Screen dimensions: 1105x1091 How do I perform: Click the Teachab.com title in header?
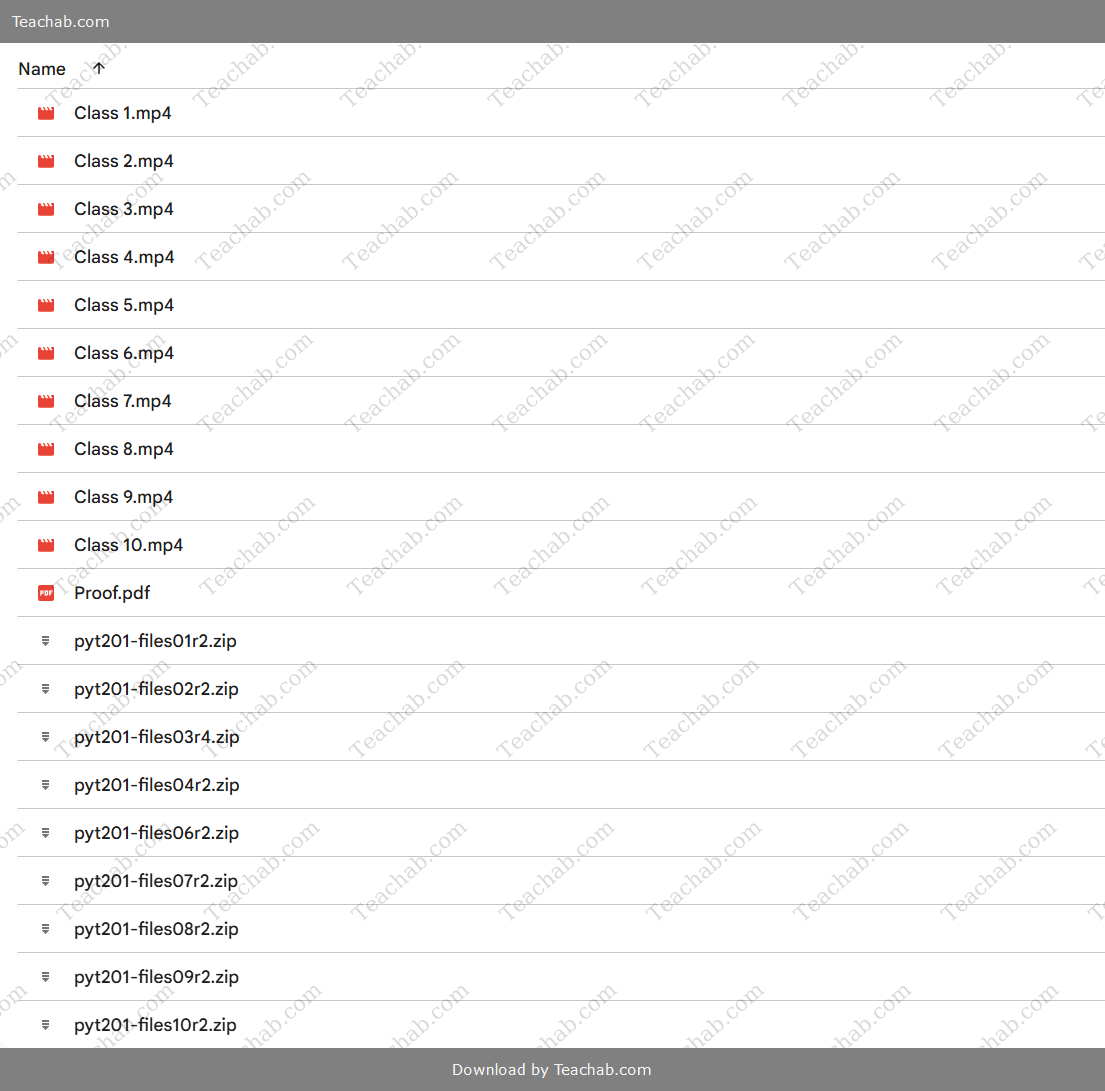(x=61, y=21)
